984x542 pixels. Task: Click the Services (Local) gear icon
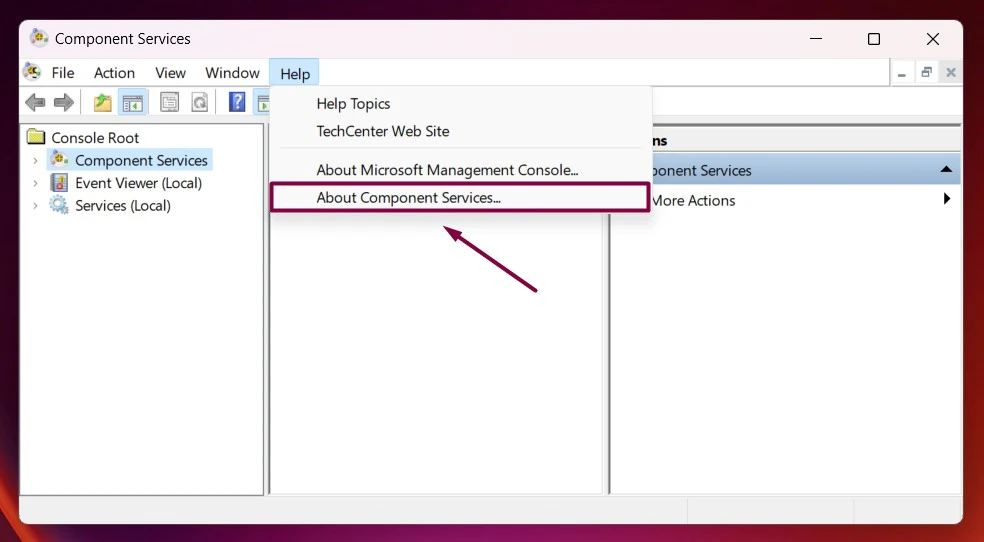pos(59,205)
